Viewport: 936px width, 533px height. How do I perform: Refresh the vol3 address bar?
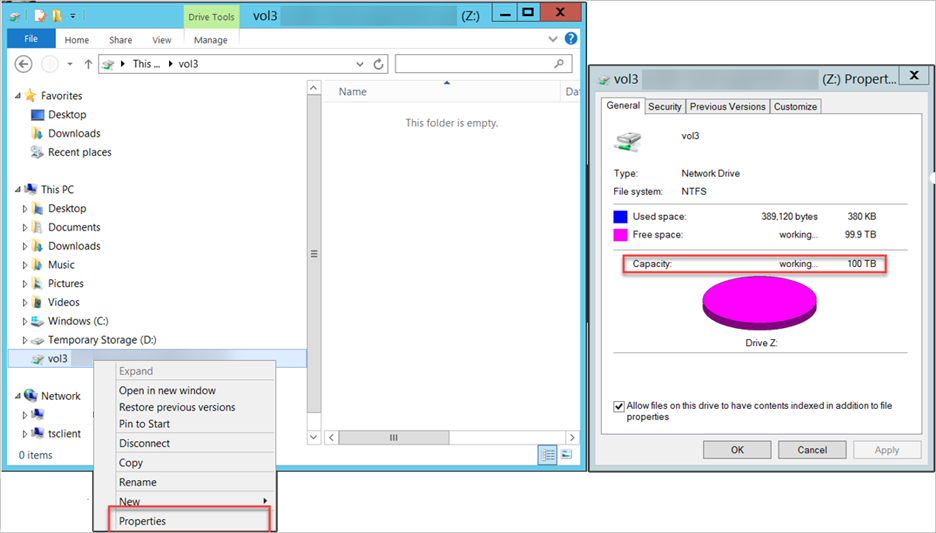[x=378, y=64]
